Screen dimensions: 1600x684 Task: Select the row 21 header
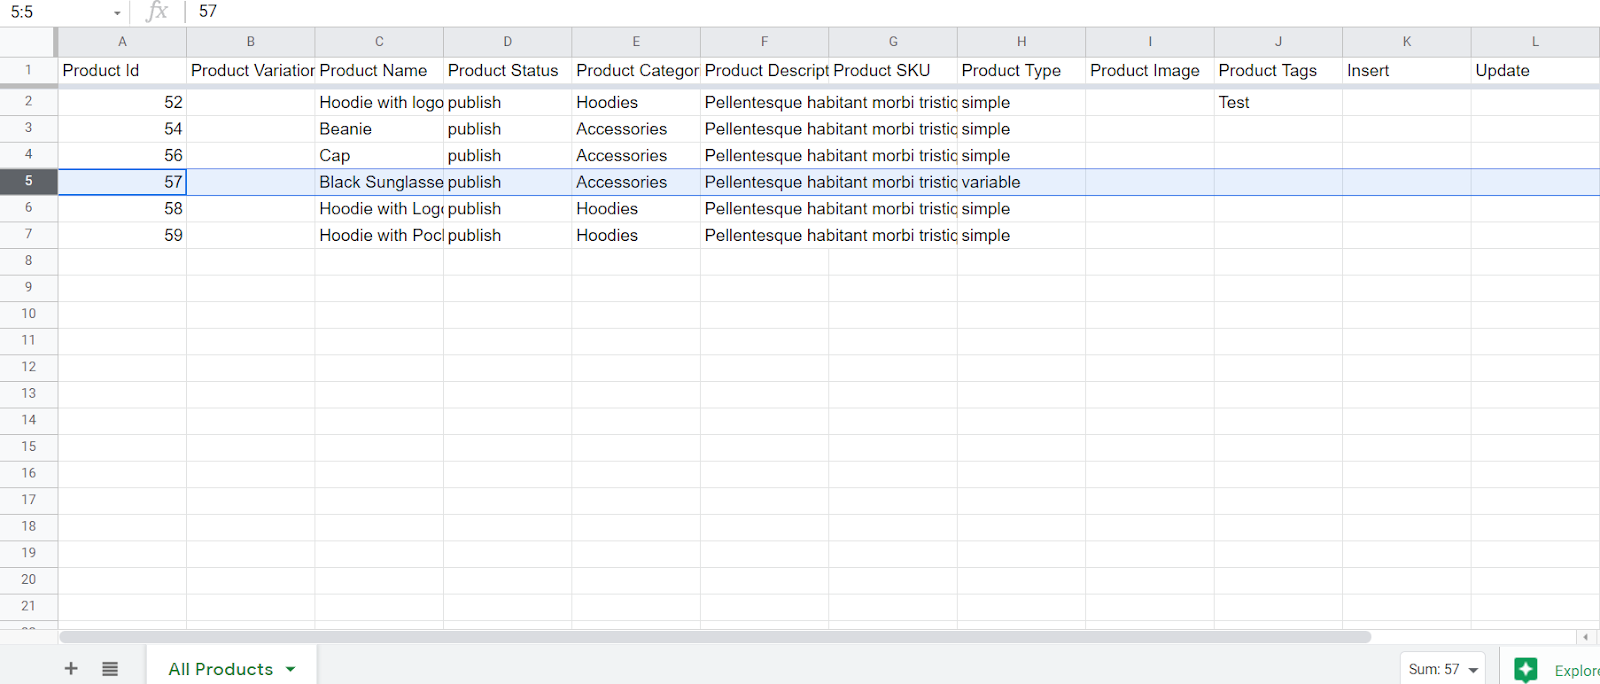tap(28, 606)
